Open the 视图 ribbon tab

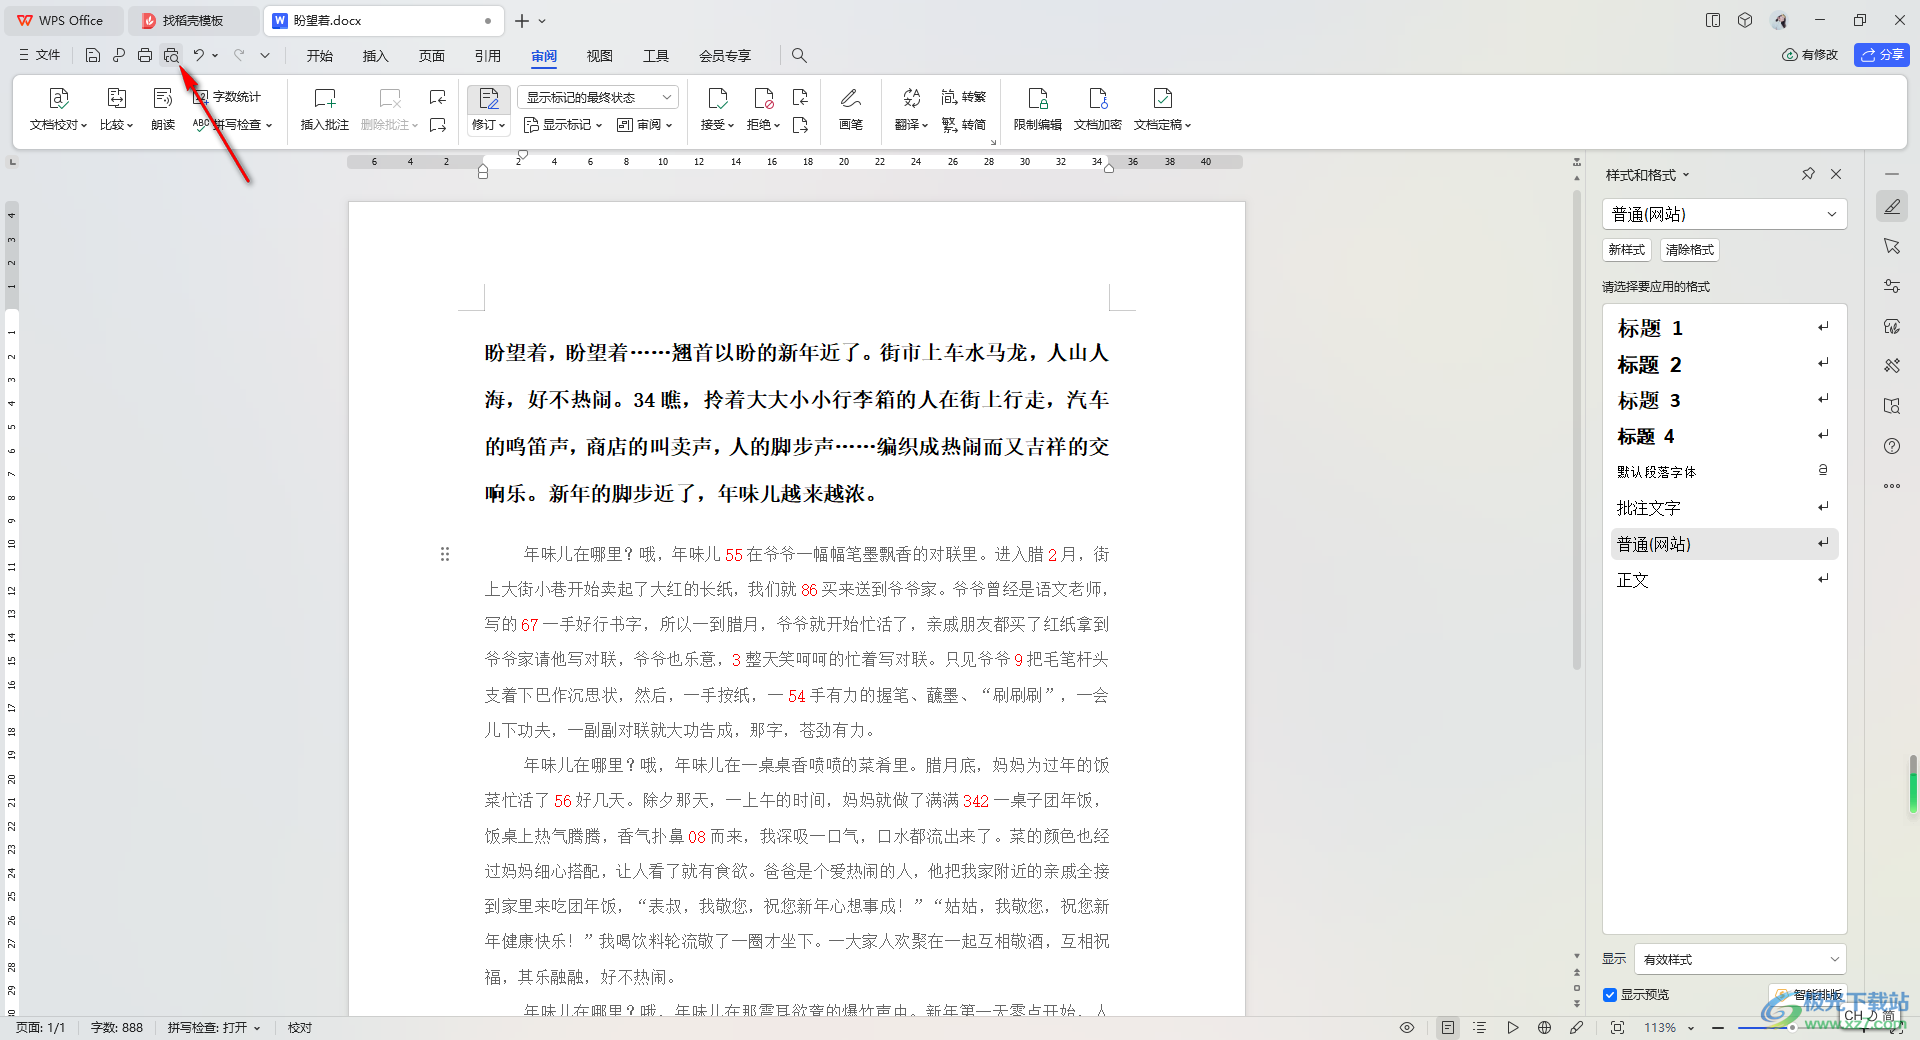pyautogui.click(x=600, y=56)
